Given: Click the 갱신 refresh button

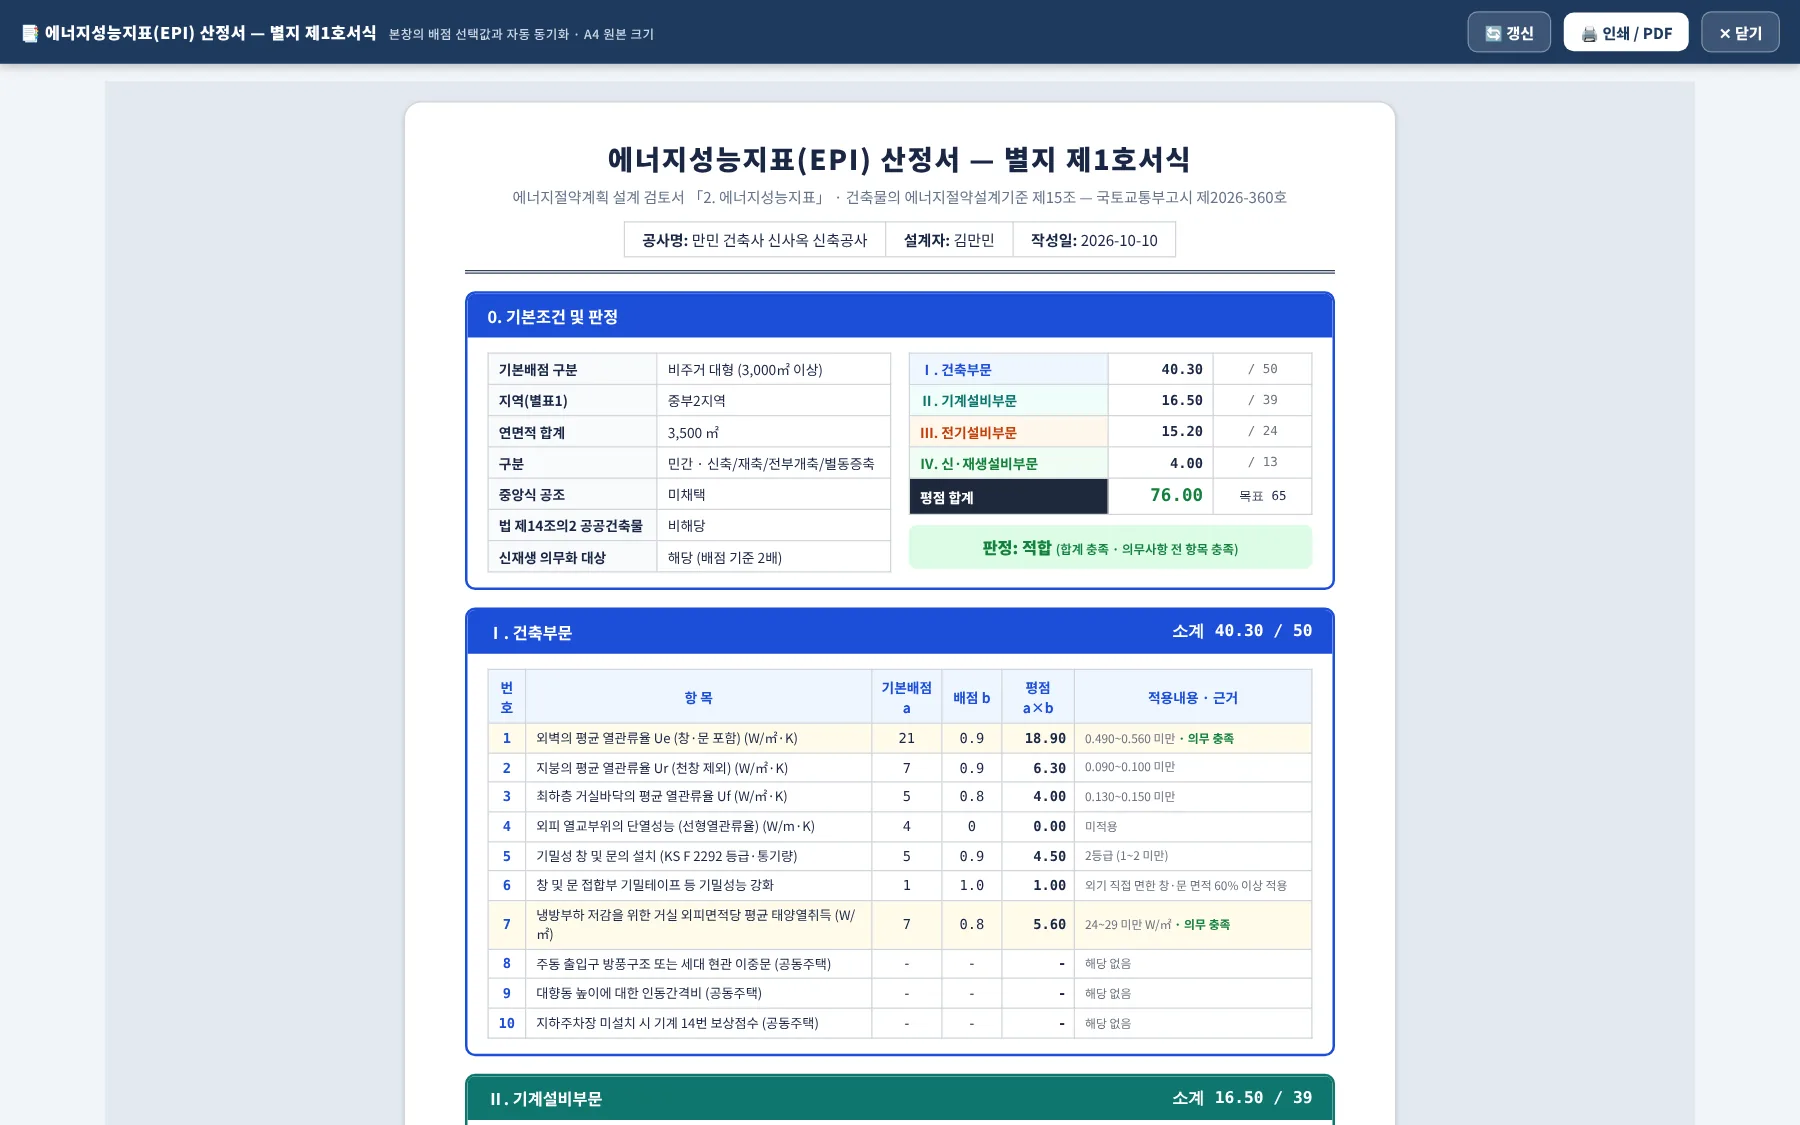Looking at the screenshot, I should [1509, 33].
